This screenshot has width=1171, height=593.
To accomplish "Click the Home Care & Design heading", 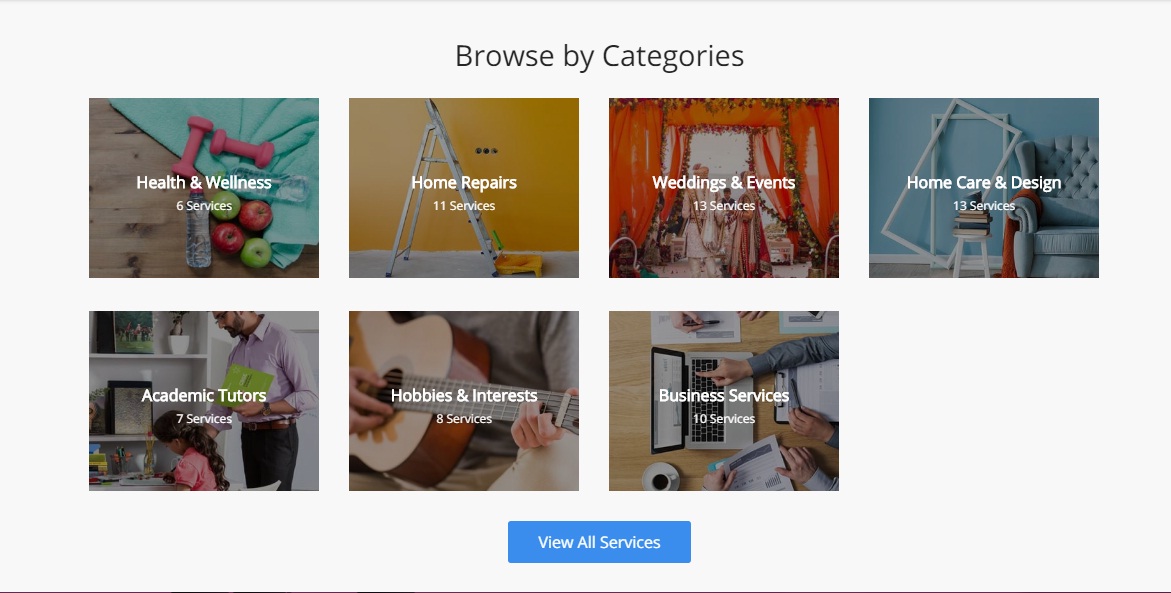I will (984, 182).
